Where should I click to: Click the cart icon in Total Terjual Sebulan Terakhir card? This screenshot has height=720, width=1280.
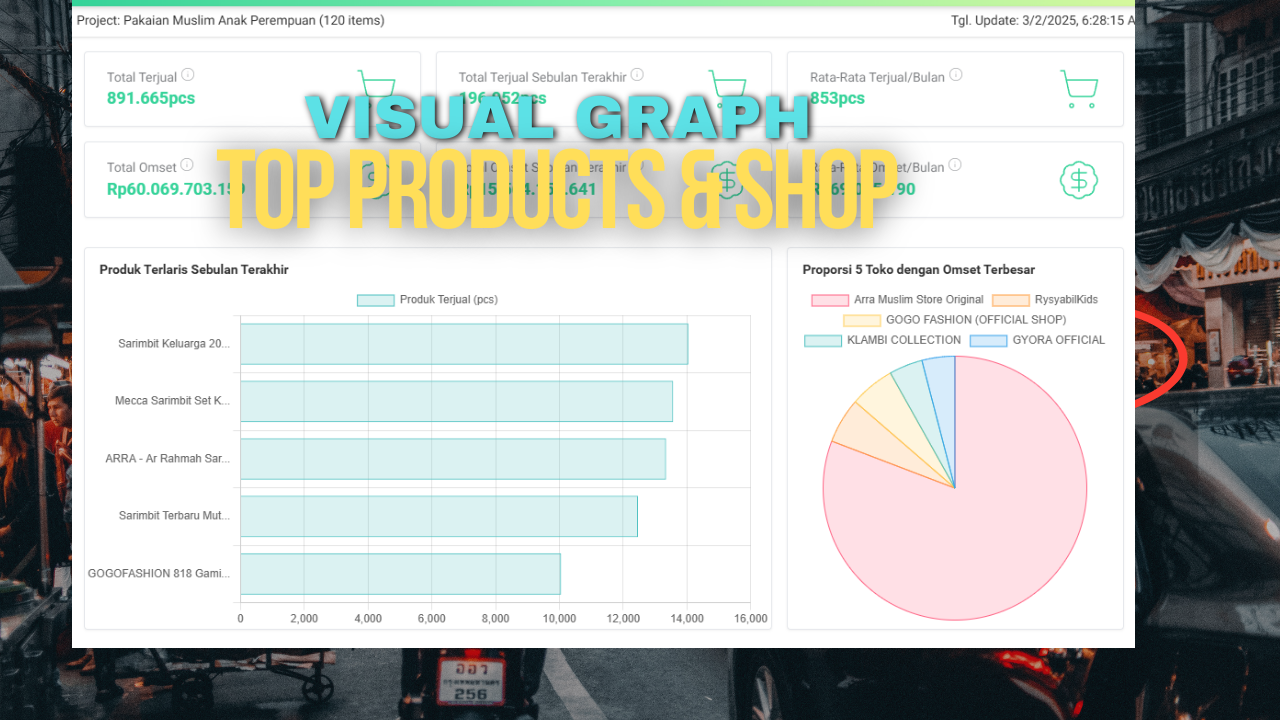[727, 88]
